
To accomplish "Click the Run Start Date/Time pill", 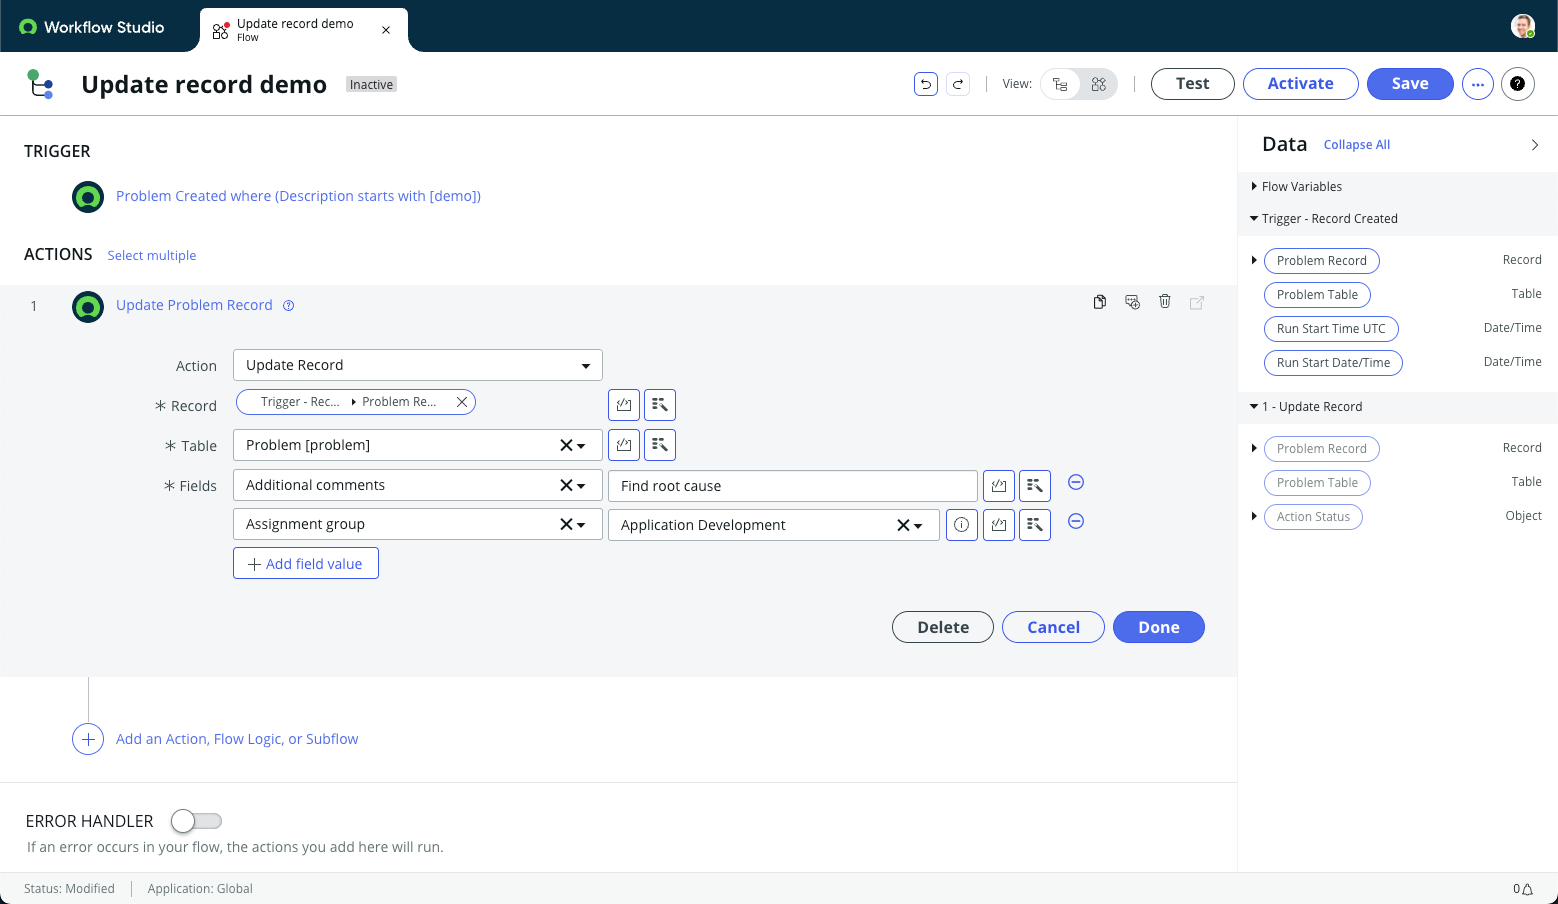I will click(1333, 363).
